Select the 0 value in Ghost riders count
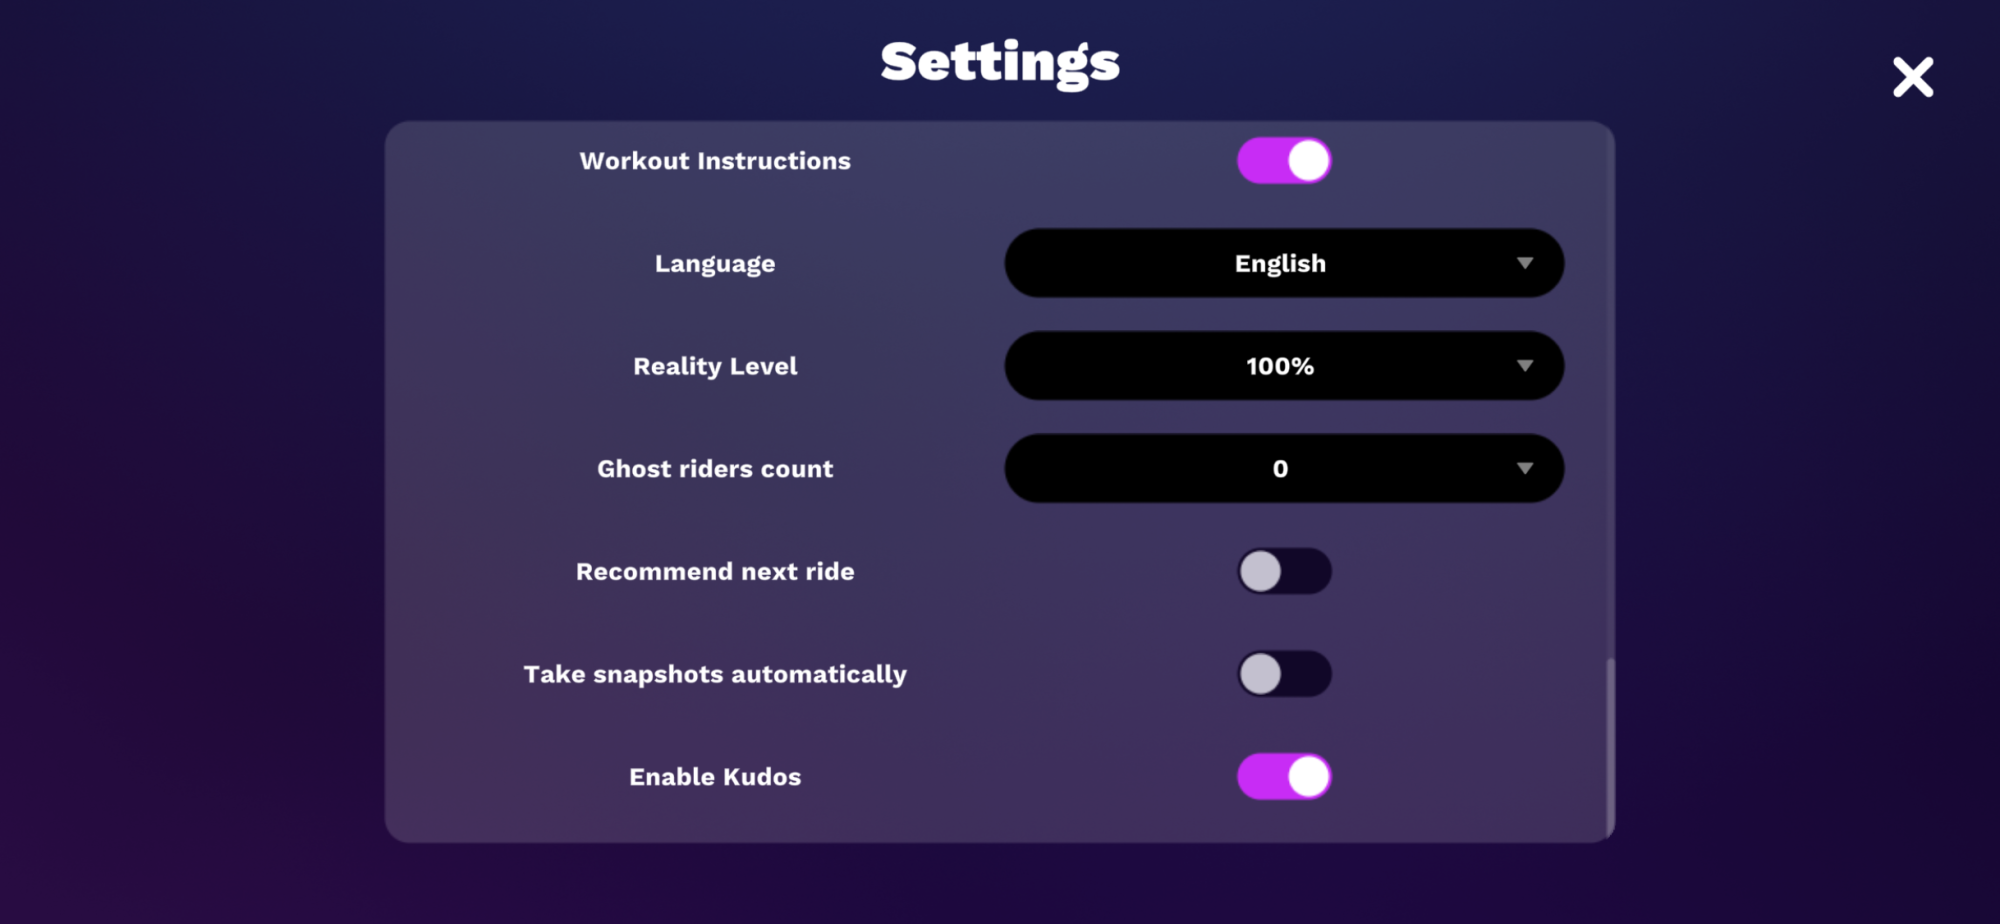The width and height of the screenshot is (2000, 924). point(1280,468)
